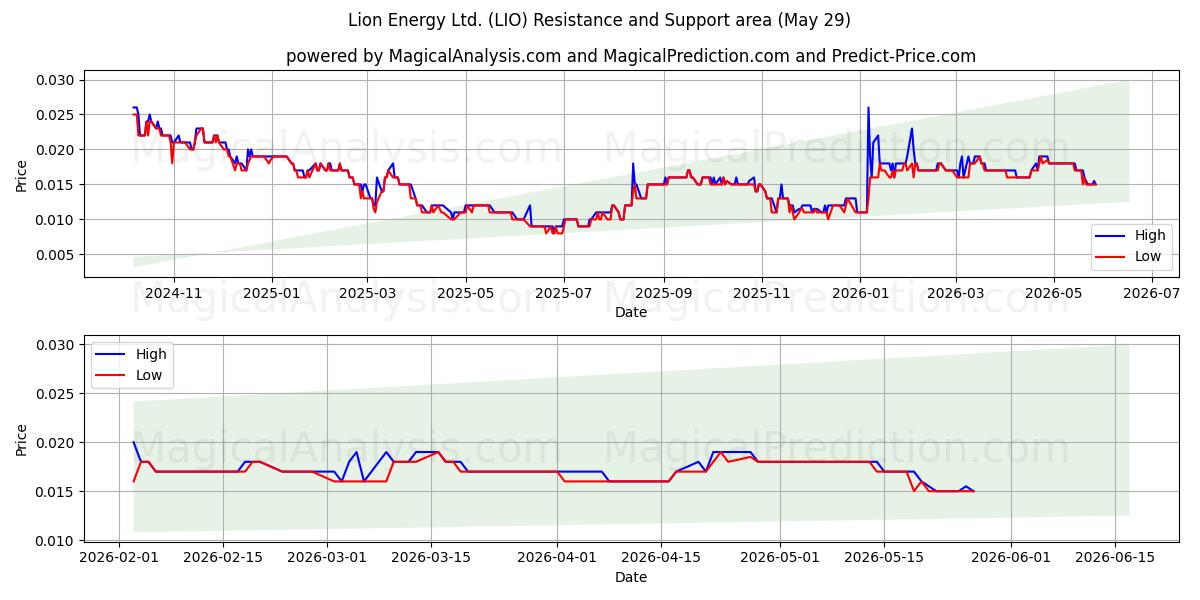This screenshot has height=600, width=1200.
Task: Click the '2025-03' x-axis label
Action: [367, 294]
